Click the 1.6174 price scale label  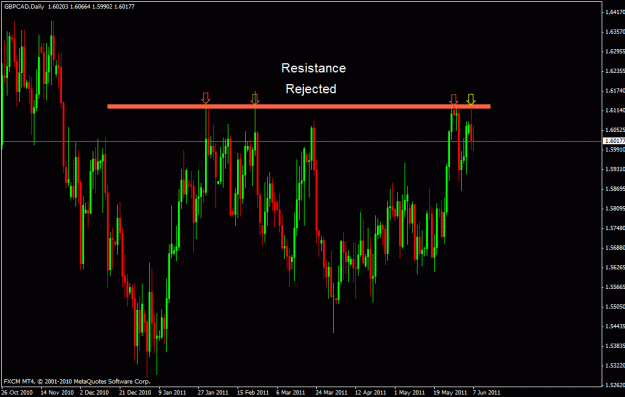pyautogui.click(x=615, y=91)
